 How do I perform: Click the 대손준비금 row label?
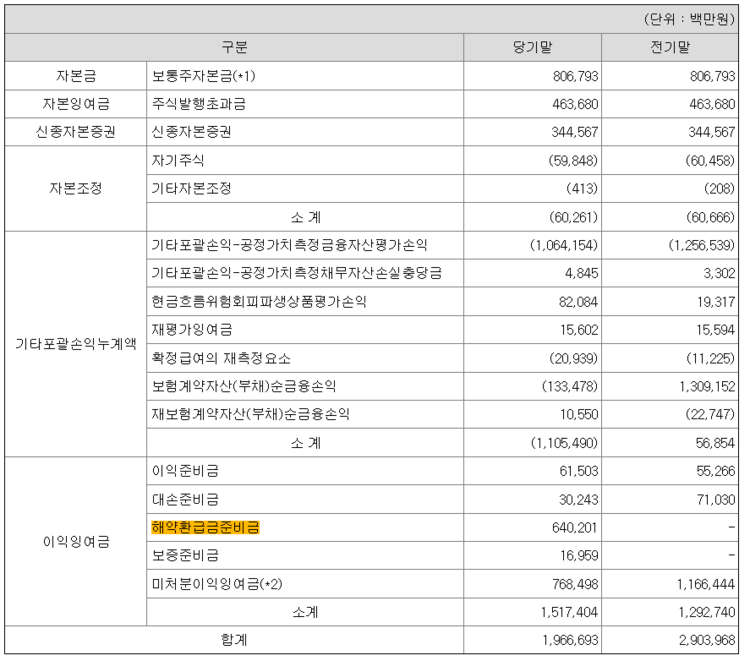(x=185, y=499)
